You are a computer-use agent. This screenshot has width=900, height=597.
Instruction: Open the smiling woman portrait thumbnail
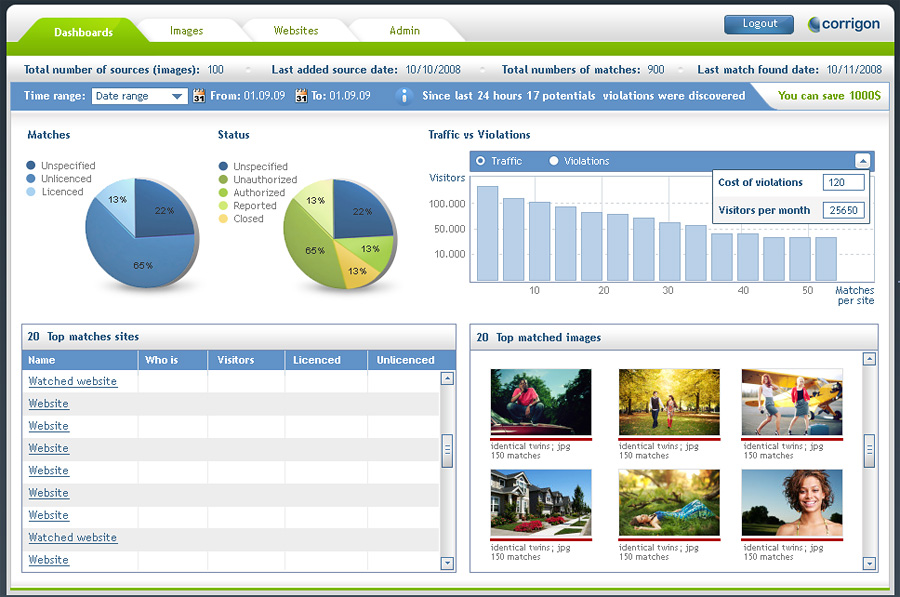tap(791, 504)
